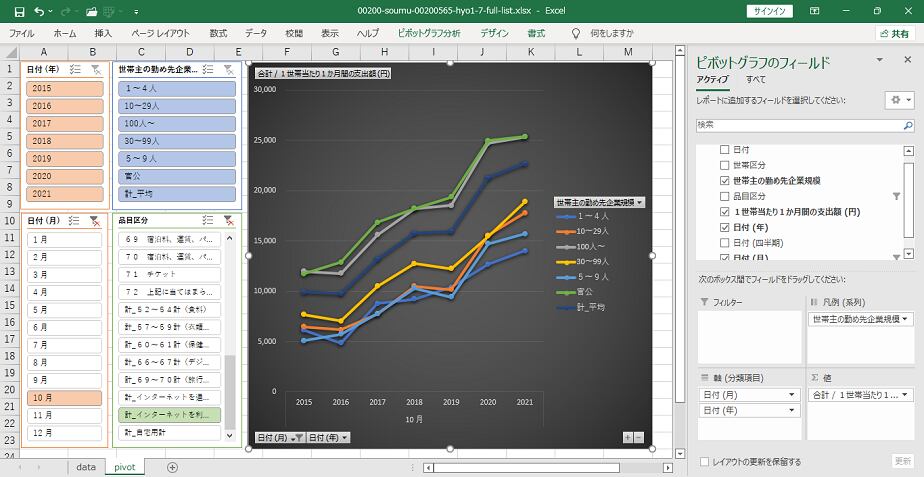The image size is (924, 477).
Task: Switch to the data worksheet tab
Action: click(85, 467)
